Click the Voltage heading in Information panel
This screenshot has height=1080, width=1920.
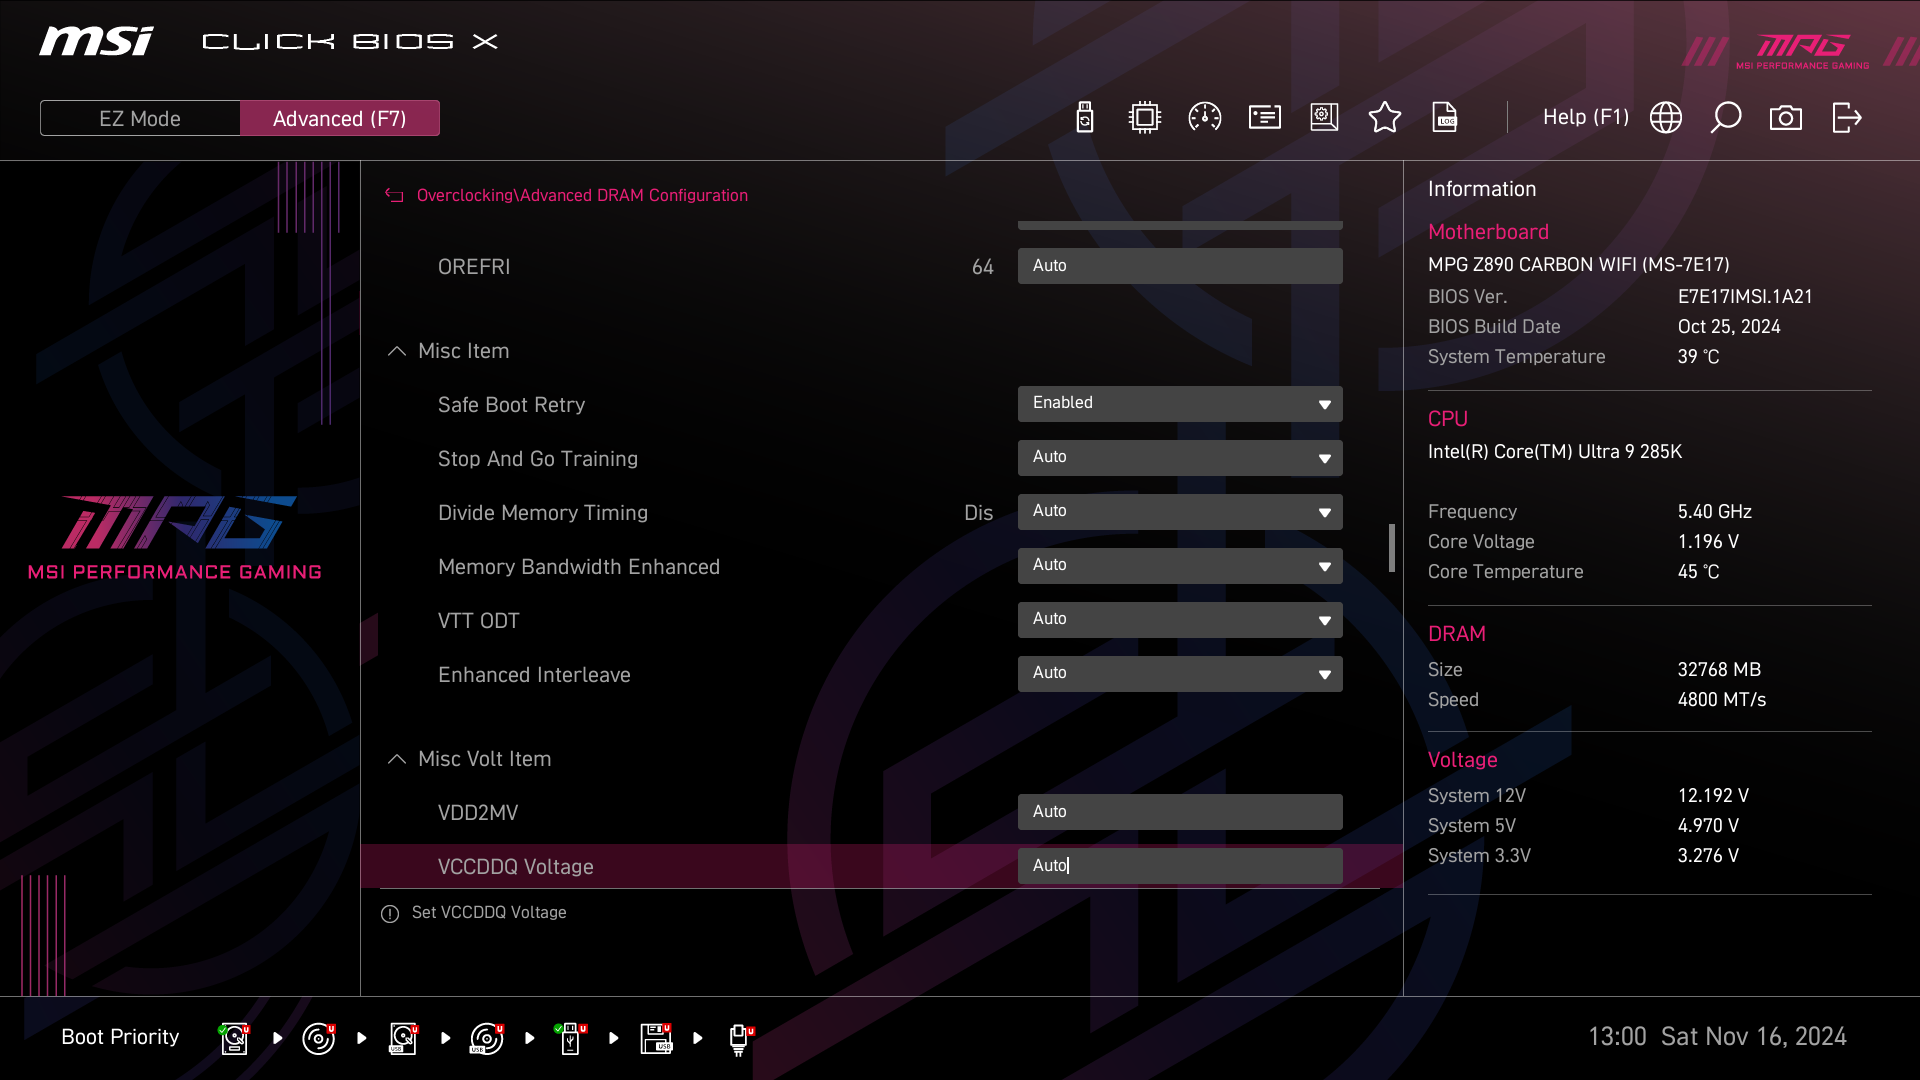[x=1462, y=760]
